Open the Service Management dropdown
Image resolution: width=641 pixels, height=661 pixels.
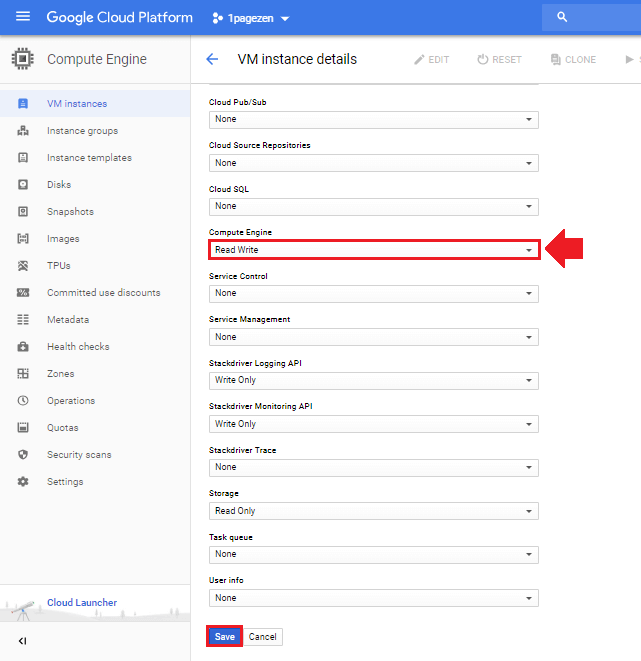click(x=373, y=337)
